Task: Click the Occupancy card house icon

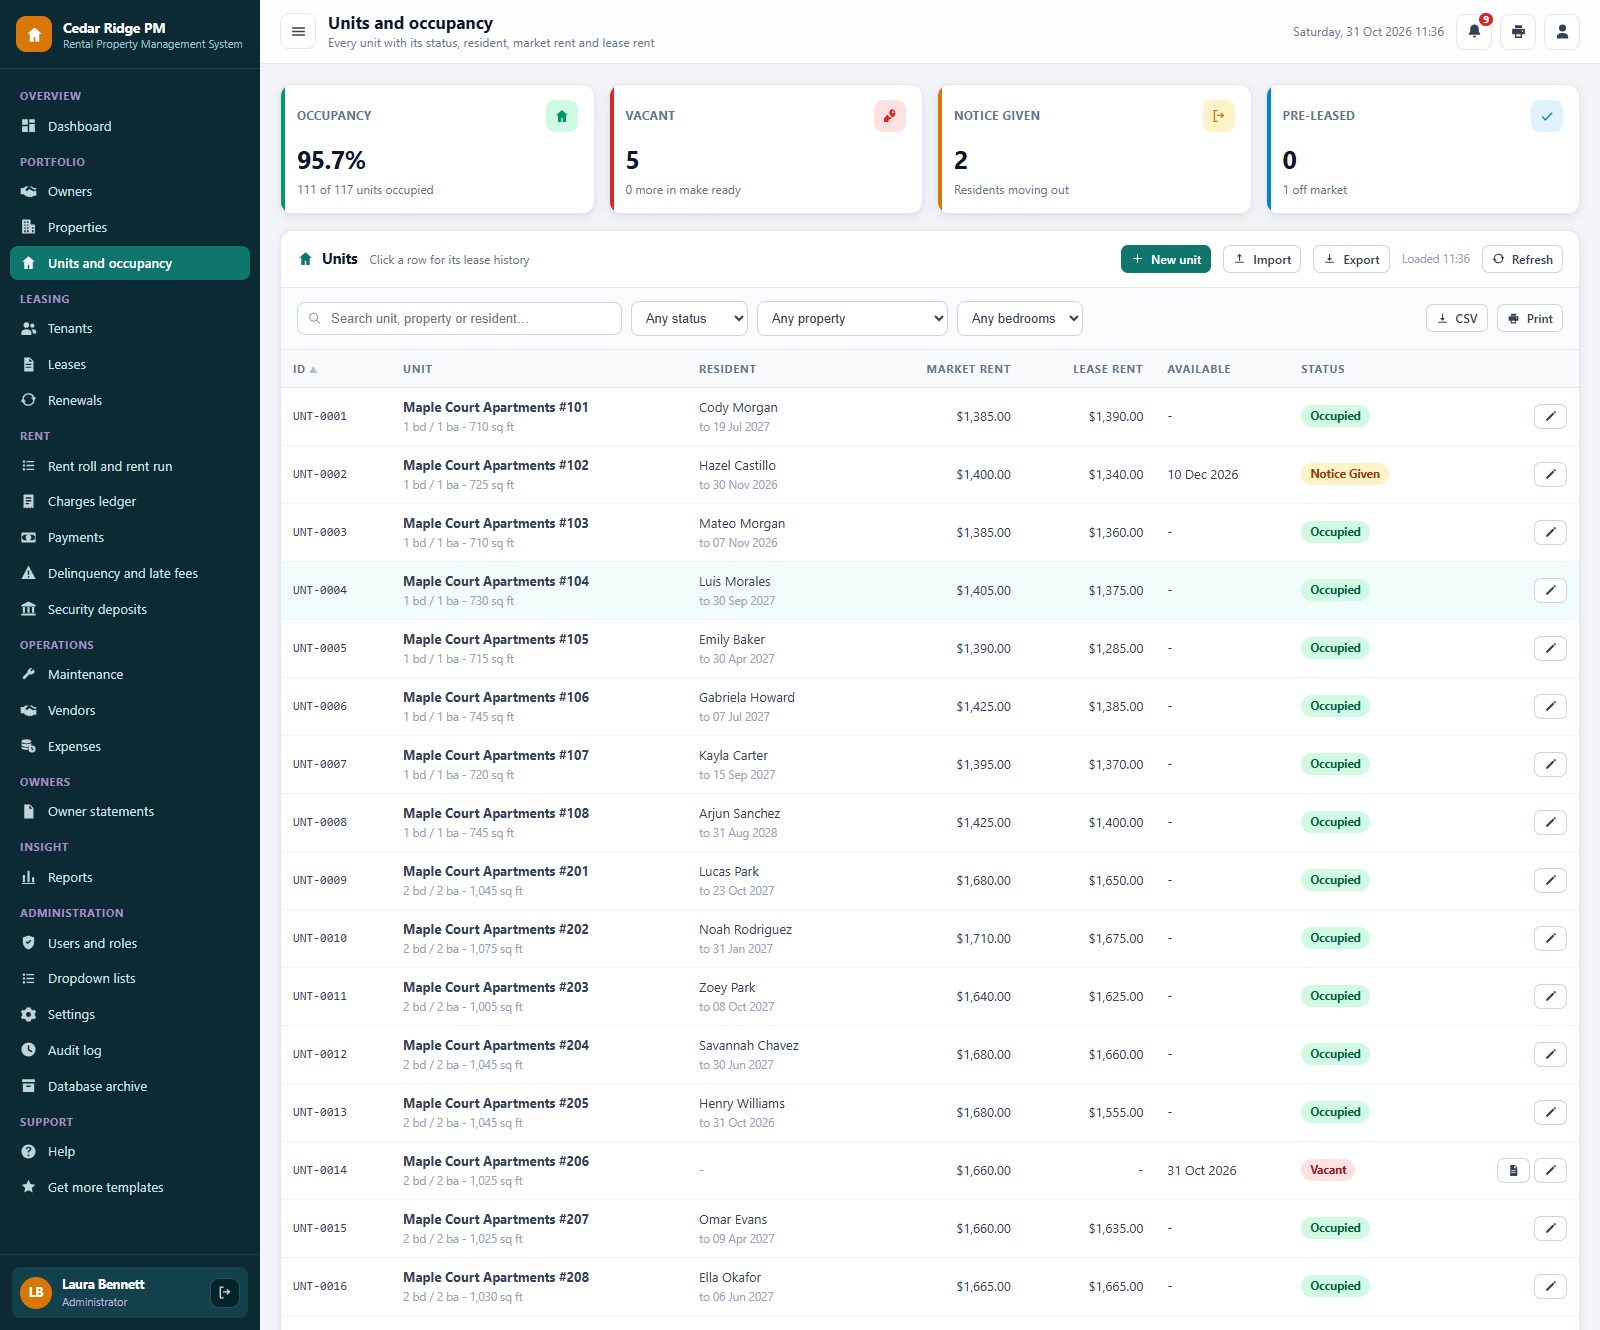Action: click(x=562, y=116)
